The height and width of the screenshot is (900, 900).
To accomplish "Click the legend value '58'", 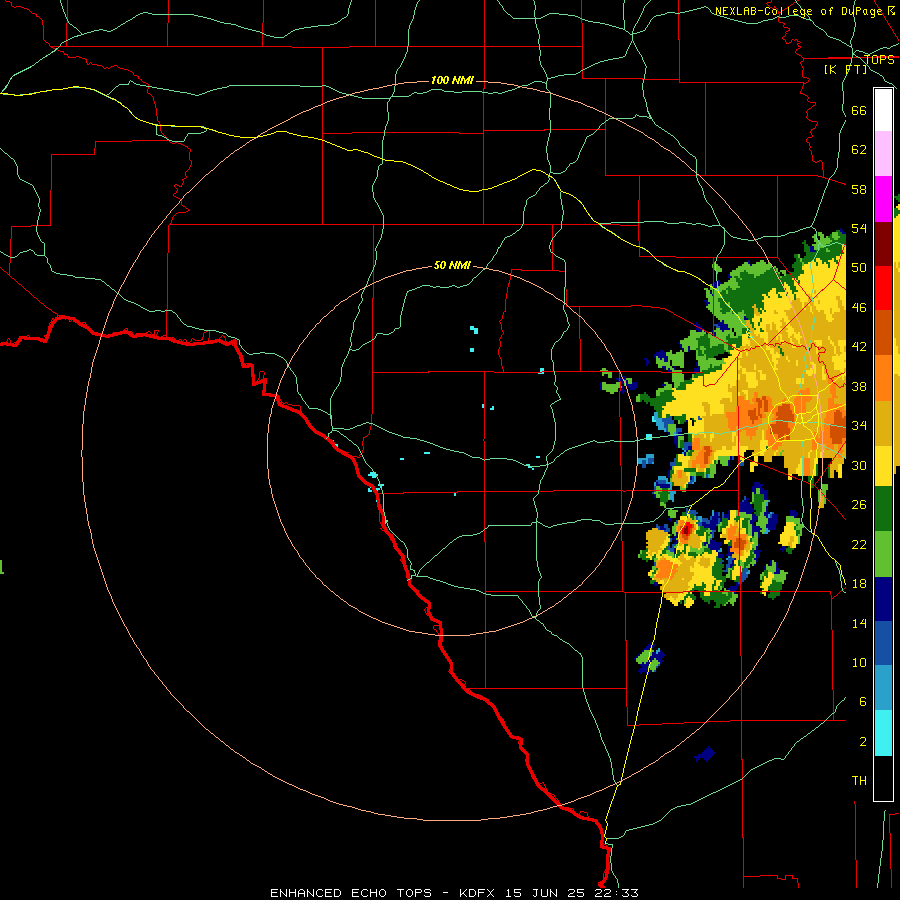I will tap(859, 189).
